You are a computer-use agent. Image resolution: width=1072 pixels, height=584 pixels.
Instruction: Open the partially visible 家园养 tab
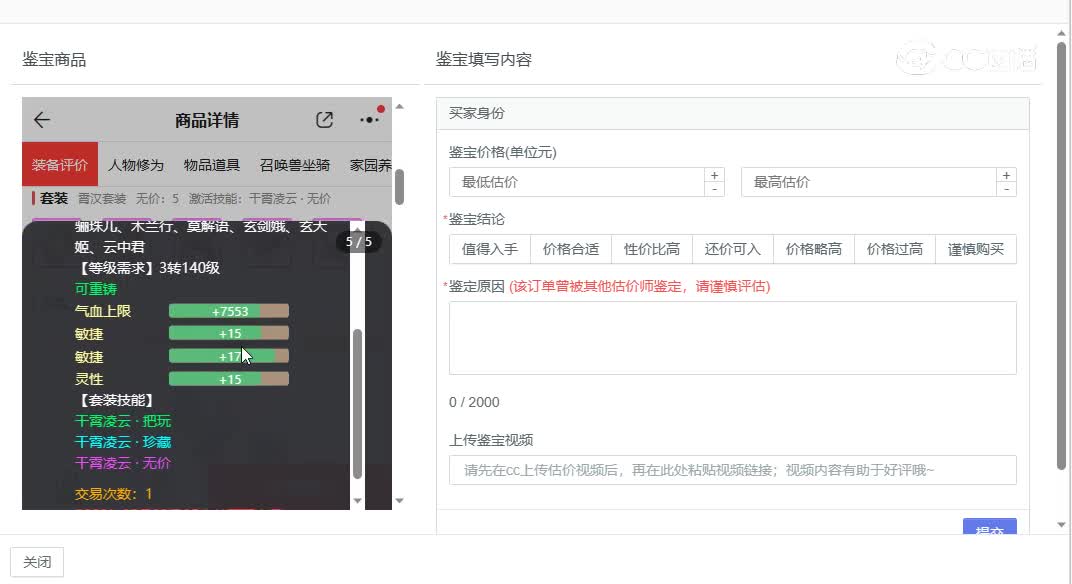pyautogui.click(x=371, y=165)
